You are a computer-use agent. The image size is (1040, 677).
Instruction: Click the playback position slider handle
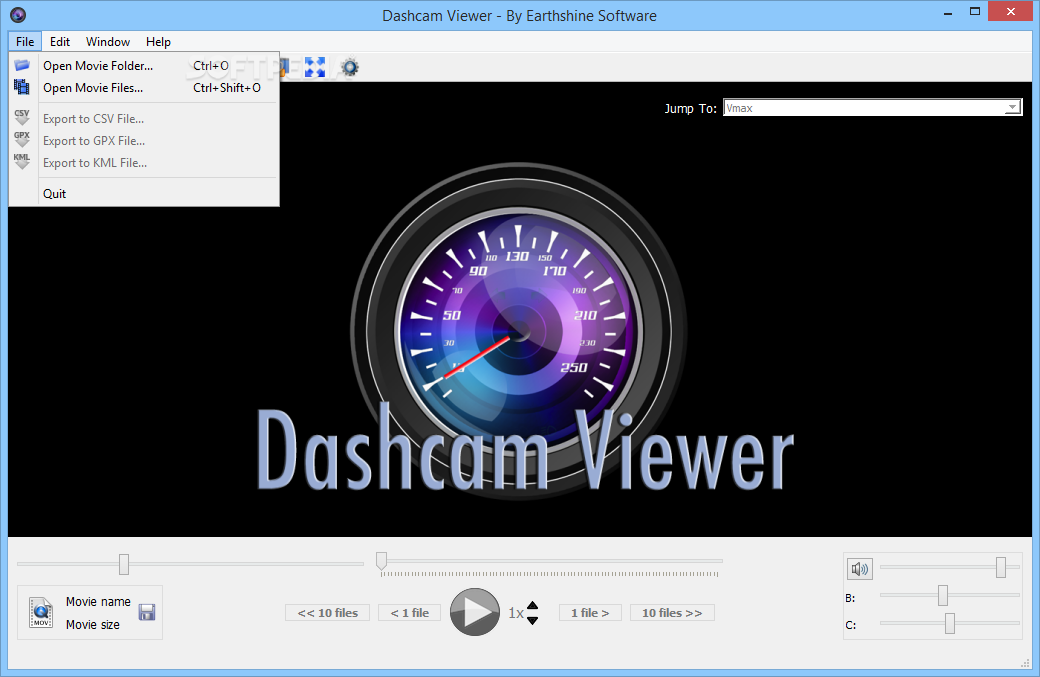pos(381,561)
